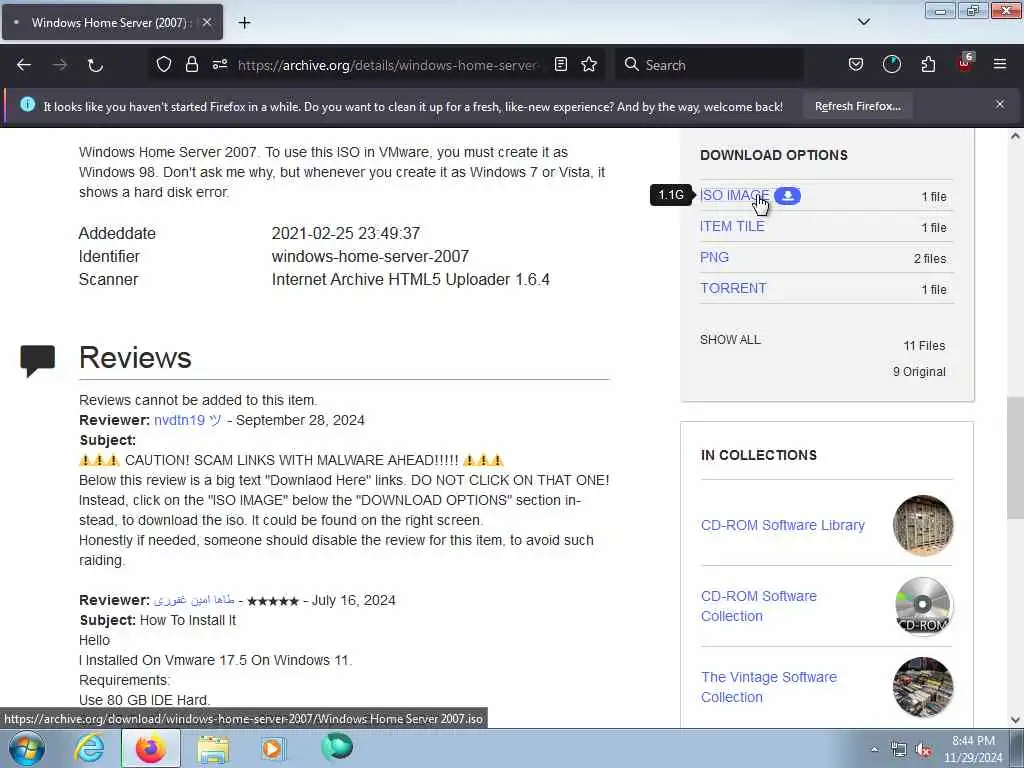Click the network tray icon
1024x768 pixels.
coord(899,750)
